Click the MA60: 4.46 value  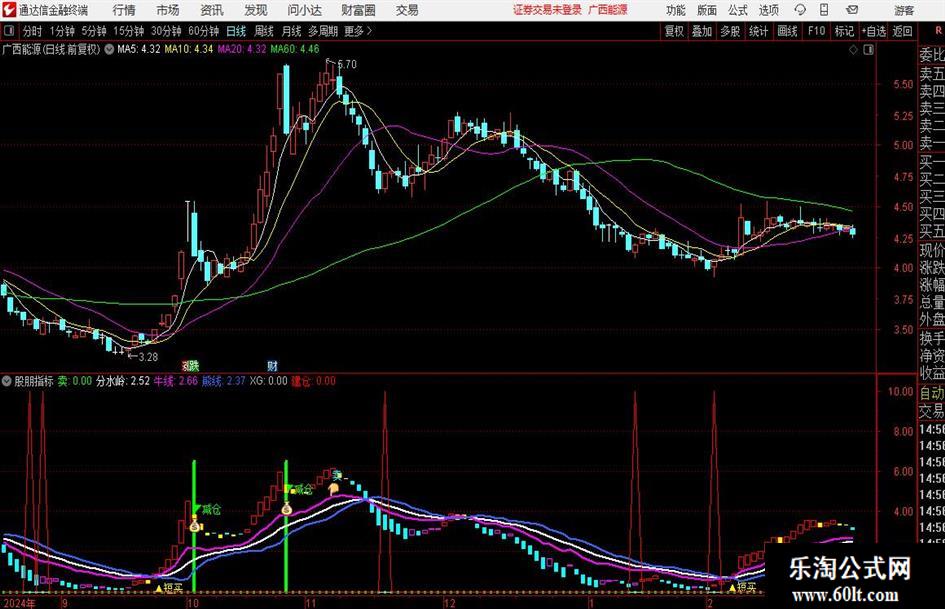(x=295, y=49)
